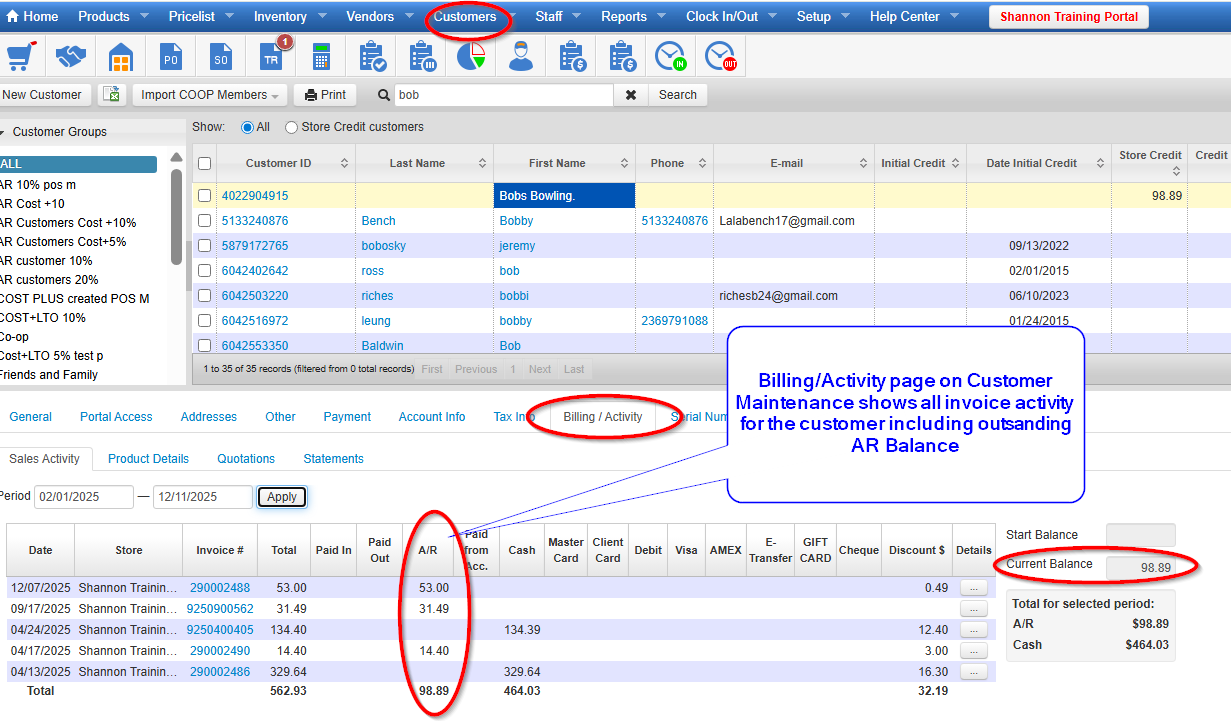
Task: Sort by Customer ID column arrows
Action: tap(344, 163)
